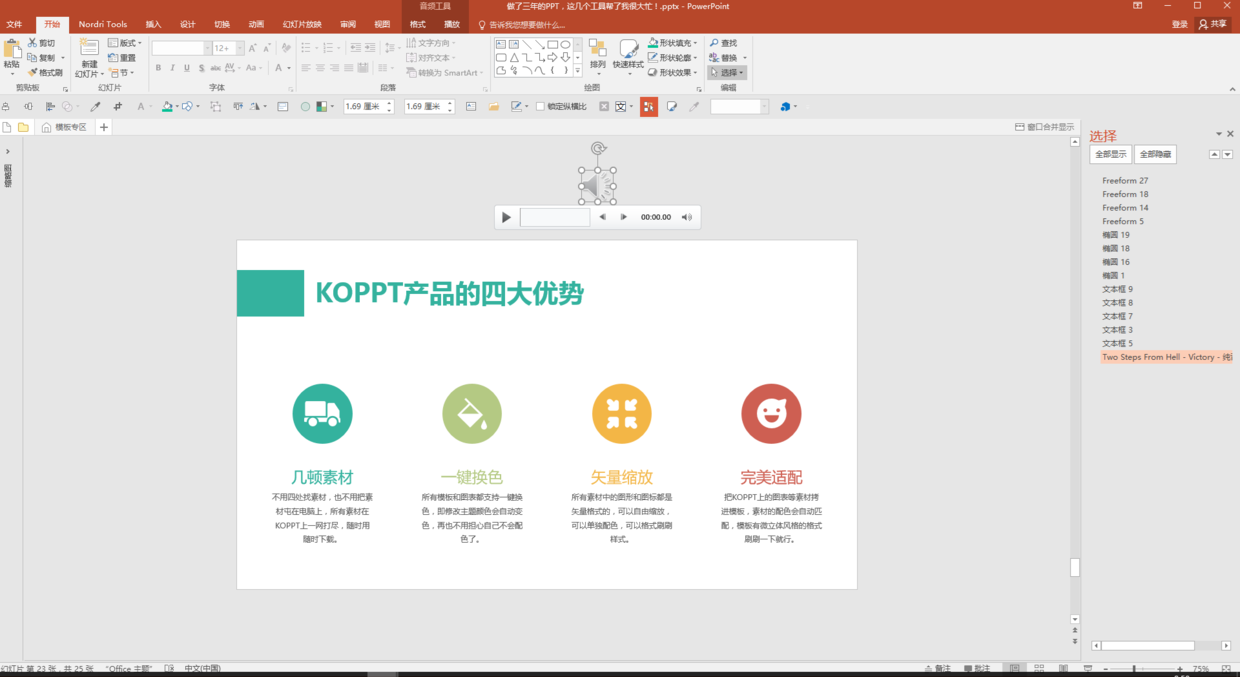Close the Selection (选择) pane
1240x677 pixels.
pos(1230,134)
